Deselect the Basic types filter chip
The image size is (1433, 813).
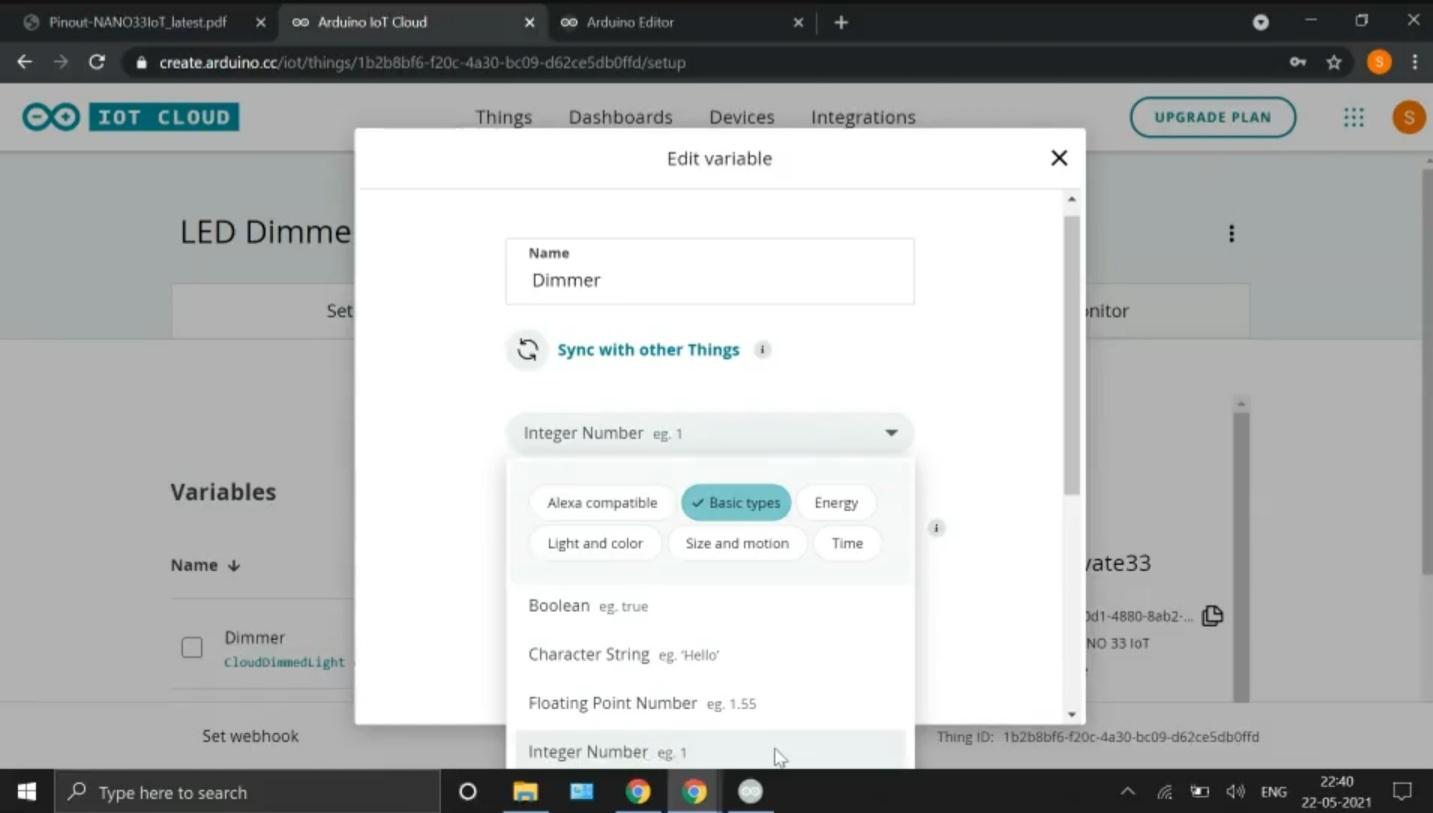pos(736,503)
